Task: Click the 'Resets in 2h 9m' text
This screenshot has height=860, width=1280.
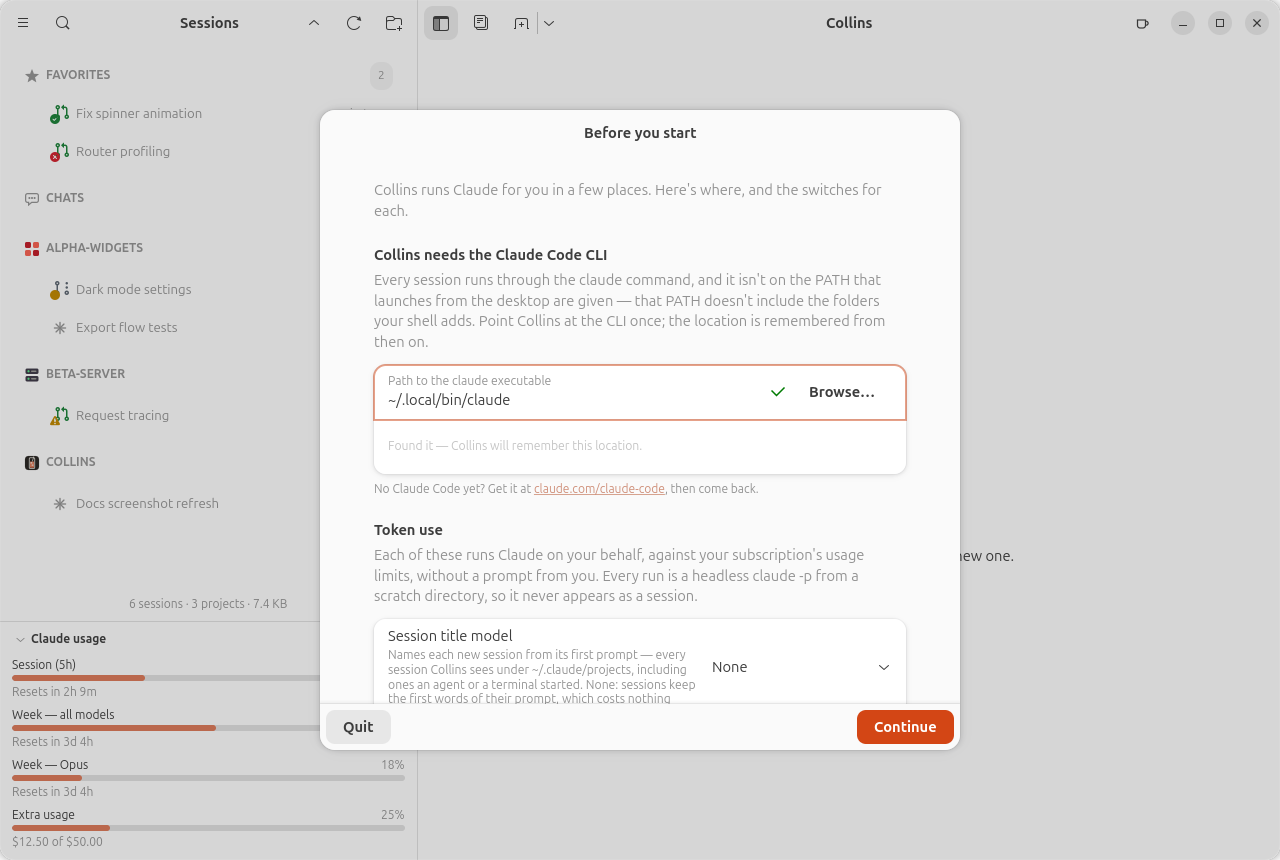Action: coord(54,692)
